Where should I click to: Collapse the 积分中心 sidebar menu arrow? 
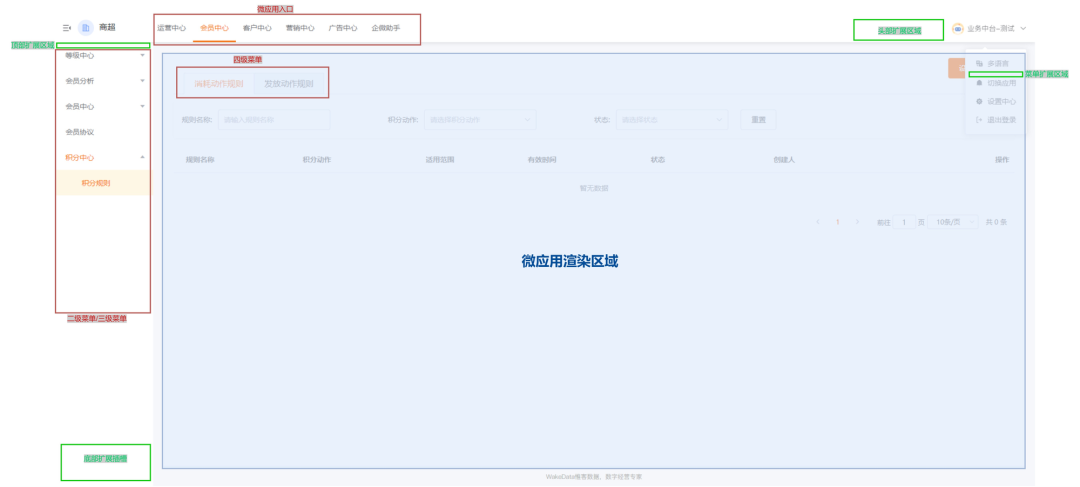point(143,157)
